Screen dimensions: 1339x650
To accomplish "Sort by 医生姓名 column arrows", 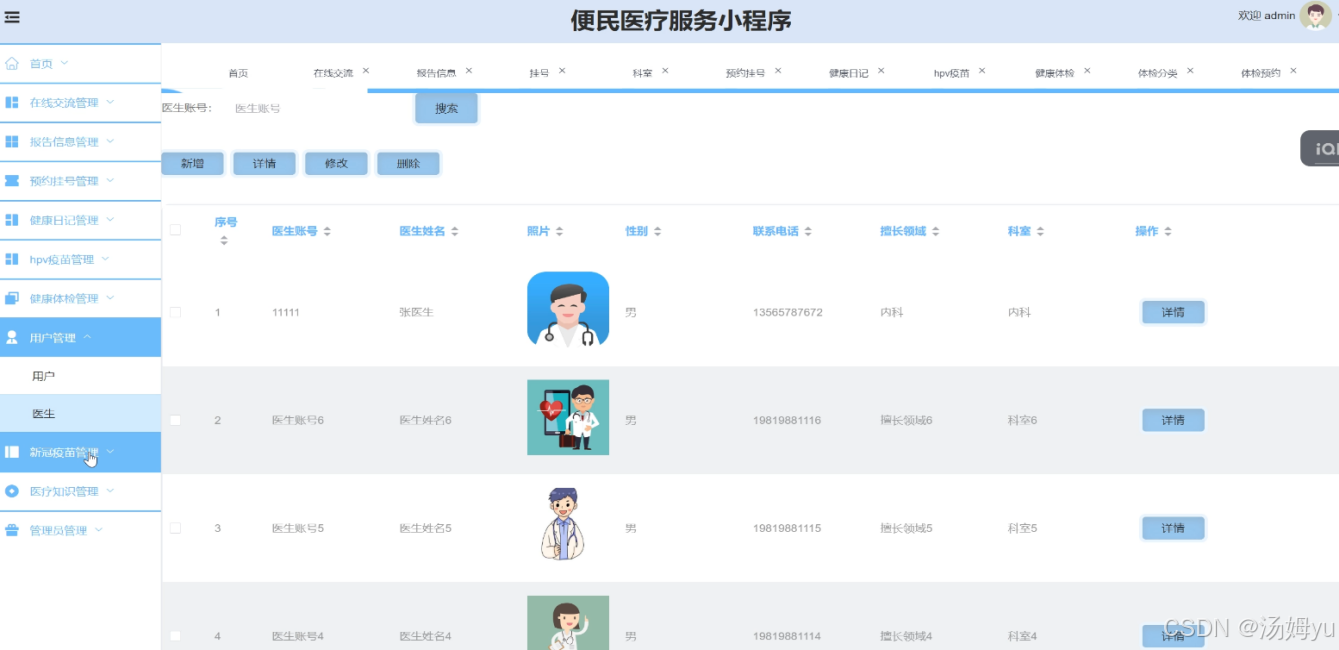I will point(454,231).
